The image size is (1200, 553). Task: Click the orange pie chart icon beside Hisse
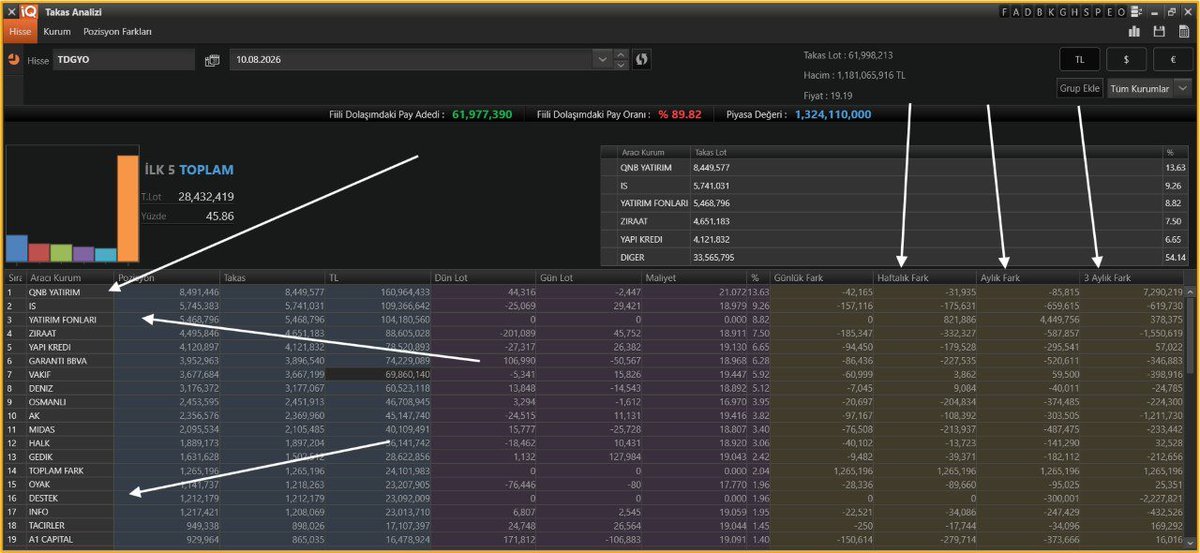point(14,60)
